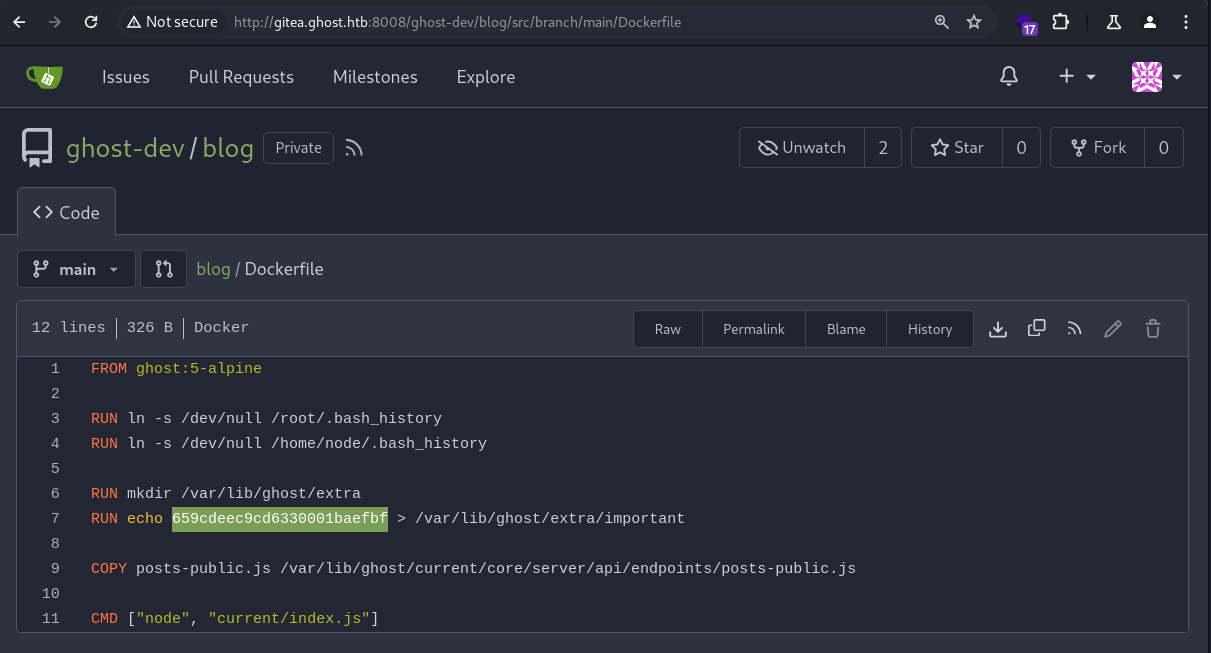
Task: Open the Pull Requests page
Action: 241,77
